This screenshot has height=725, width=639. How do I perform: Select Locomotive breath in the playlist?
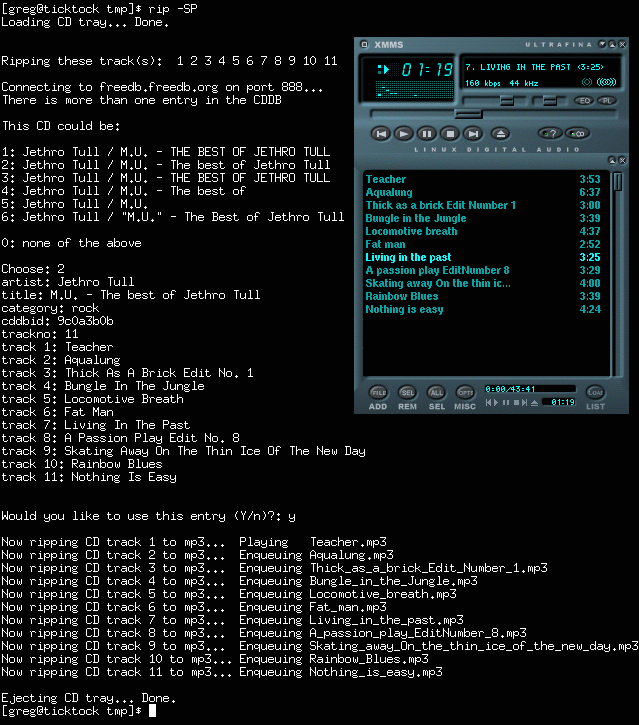(411, 231)
